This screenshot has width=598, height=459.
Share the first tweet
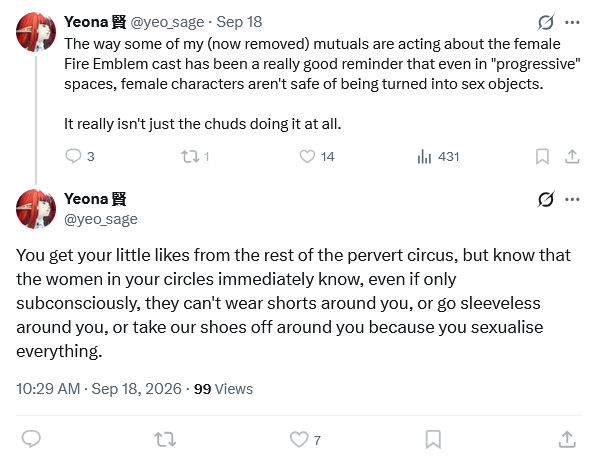[x=572, y=156]
